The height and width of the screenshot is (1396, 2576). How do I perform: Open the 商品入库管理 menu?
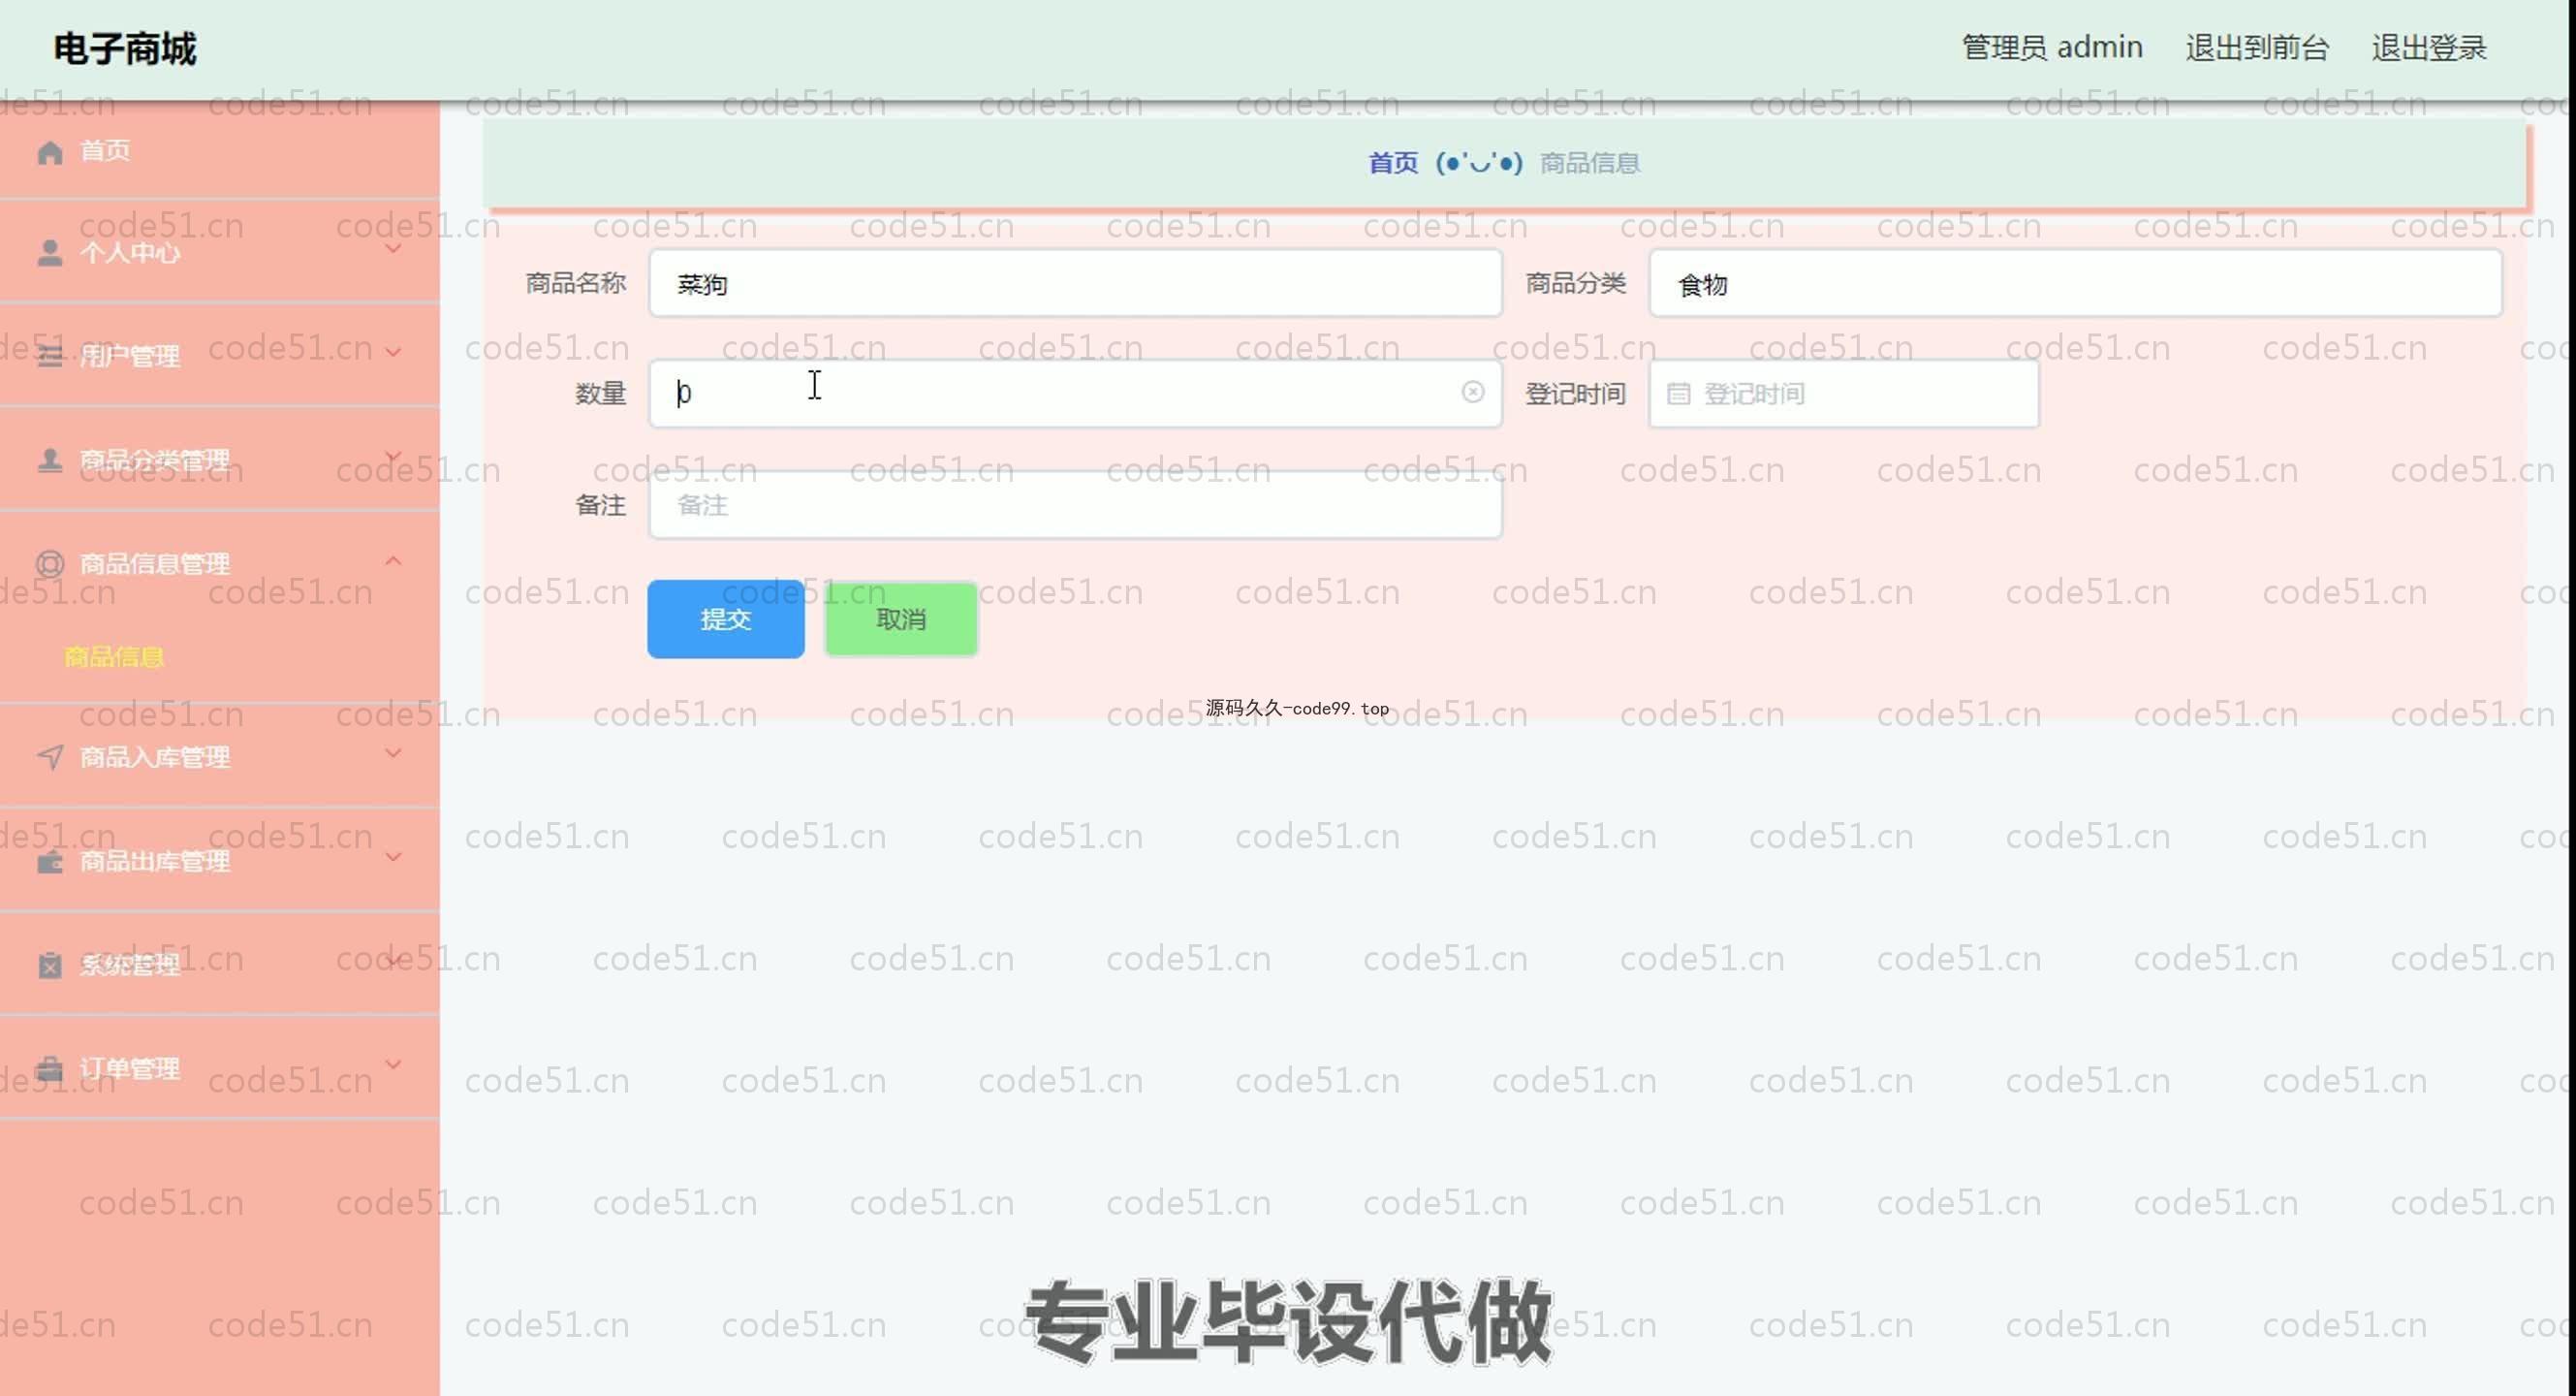220,757
